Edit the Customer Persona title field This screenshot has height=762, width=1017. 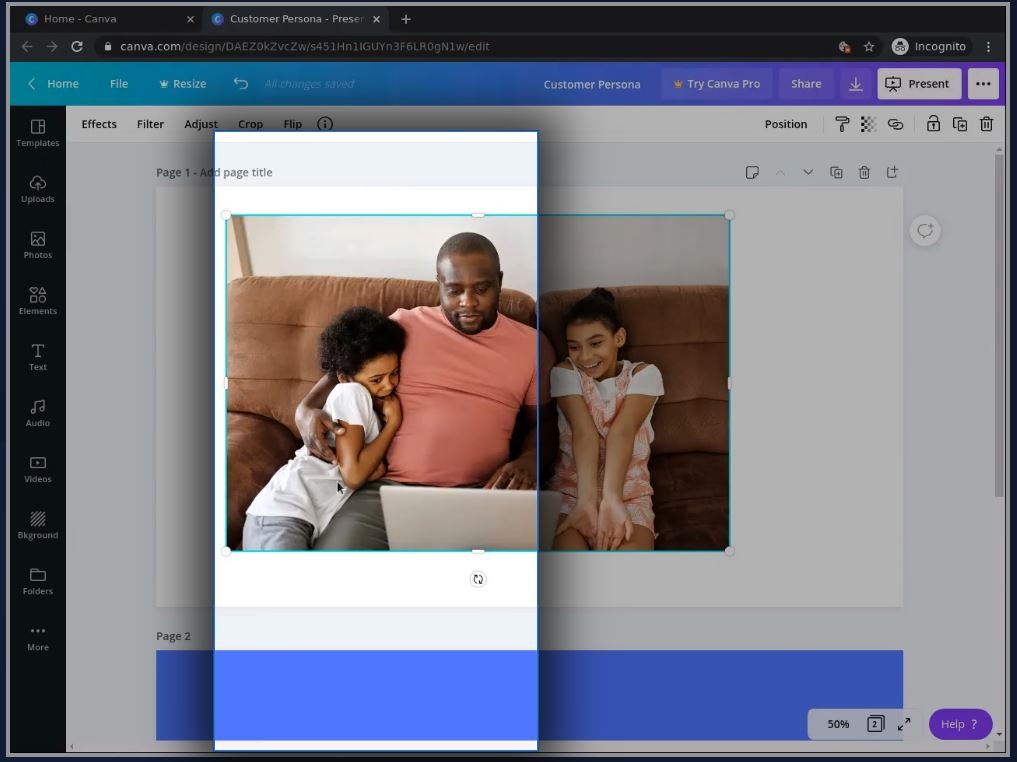(592, 84)
